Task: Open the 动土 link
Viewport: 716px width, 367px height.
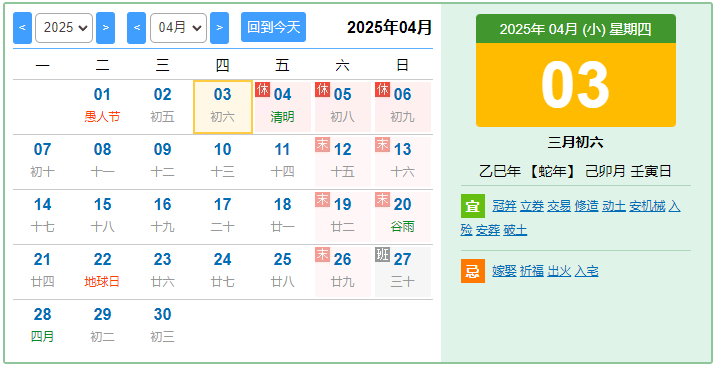Action: coord(614,206)
